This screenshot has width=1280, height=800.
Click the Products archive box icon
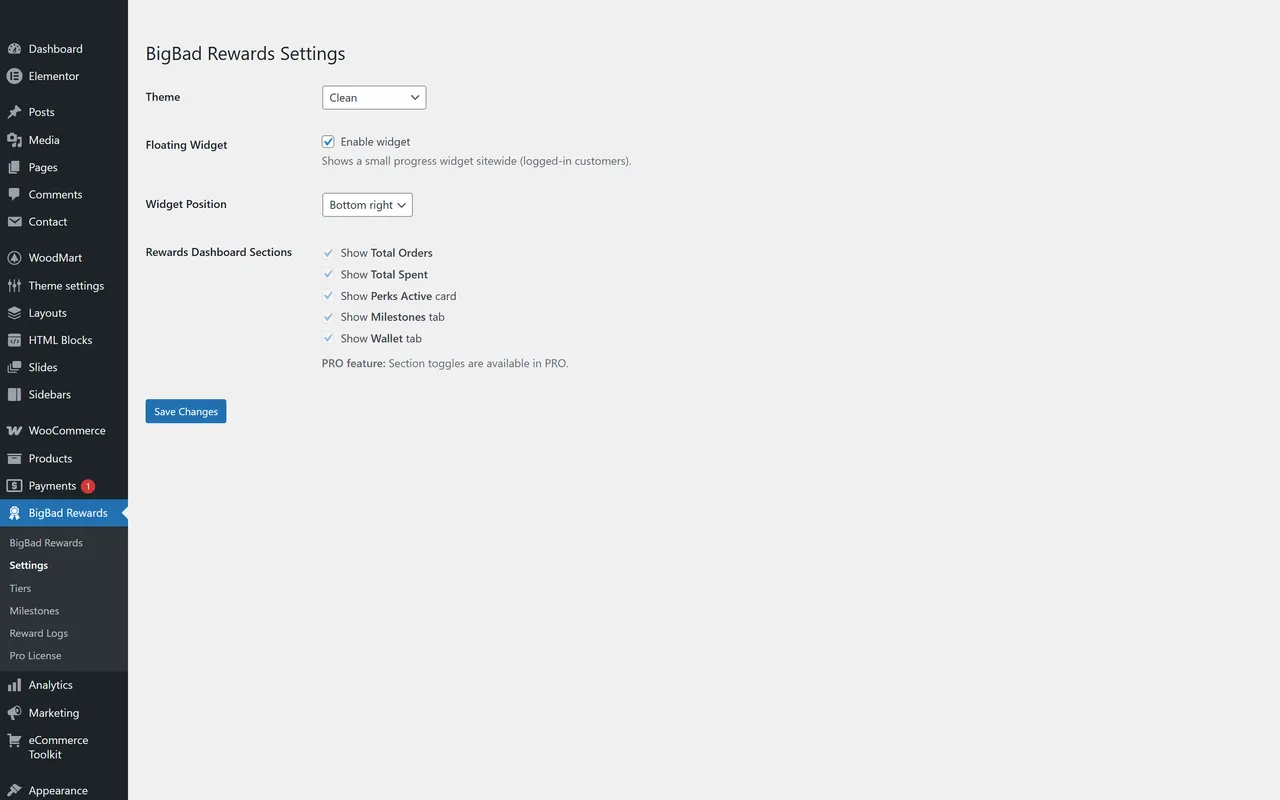[x=14, y=459]
